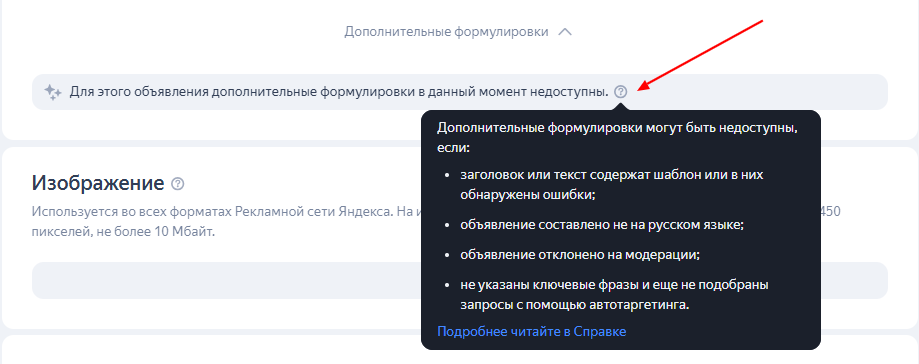Viewport: 919px width, 364px height.
Task: Open Подробнее читайте в Справке link
Action: pyautogui.click(x=532, y=332)
